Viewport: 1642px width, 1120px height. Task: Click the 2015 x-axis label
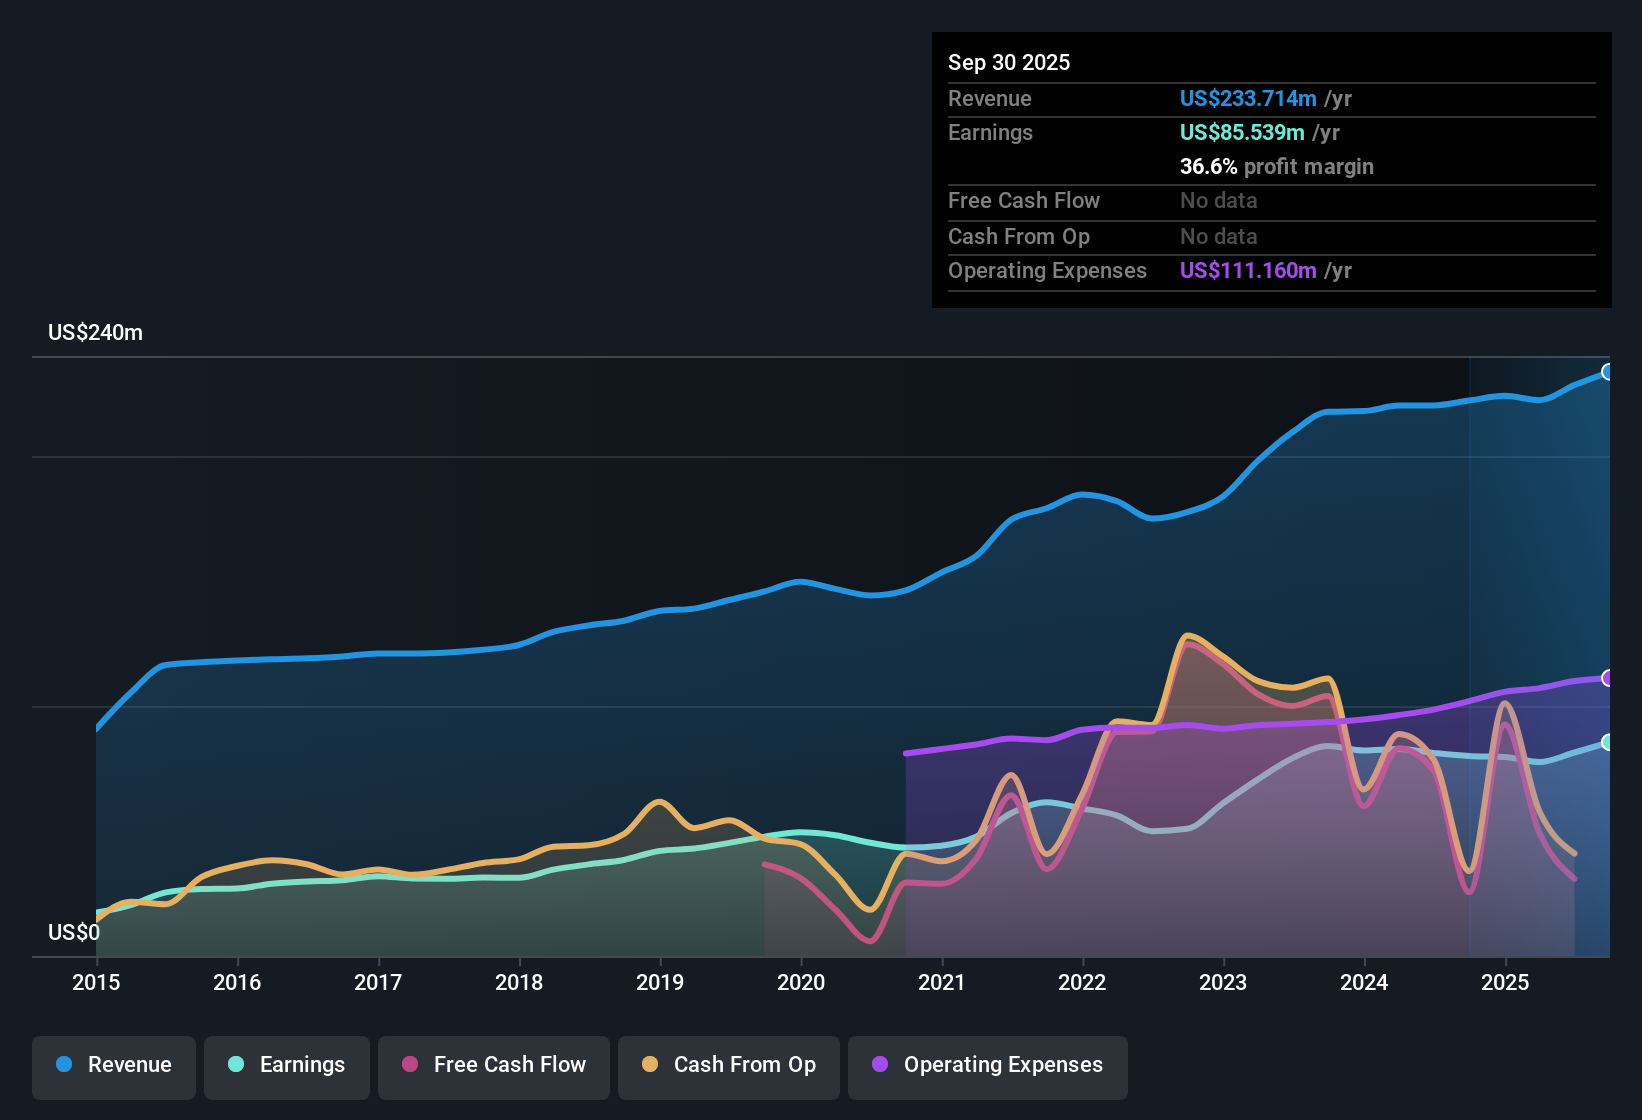(96, 982)
